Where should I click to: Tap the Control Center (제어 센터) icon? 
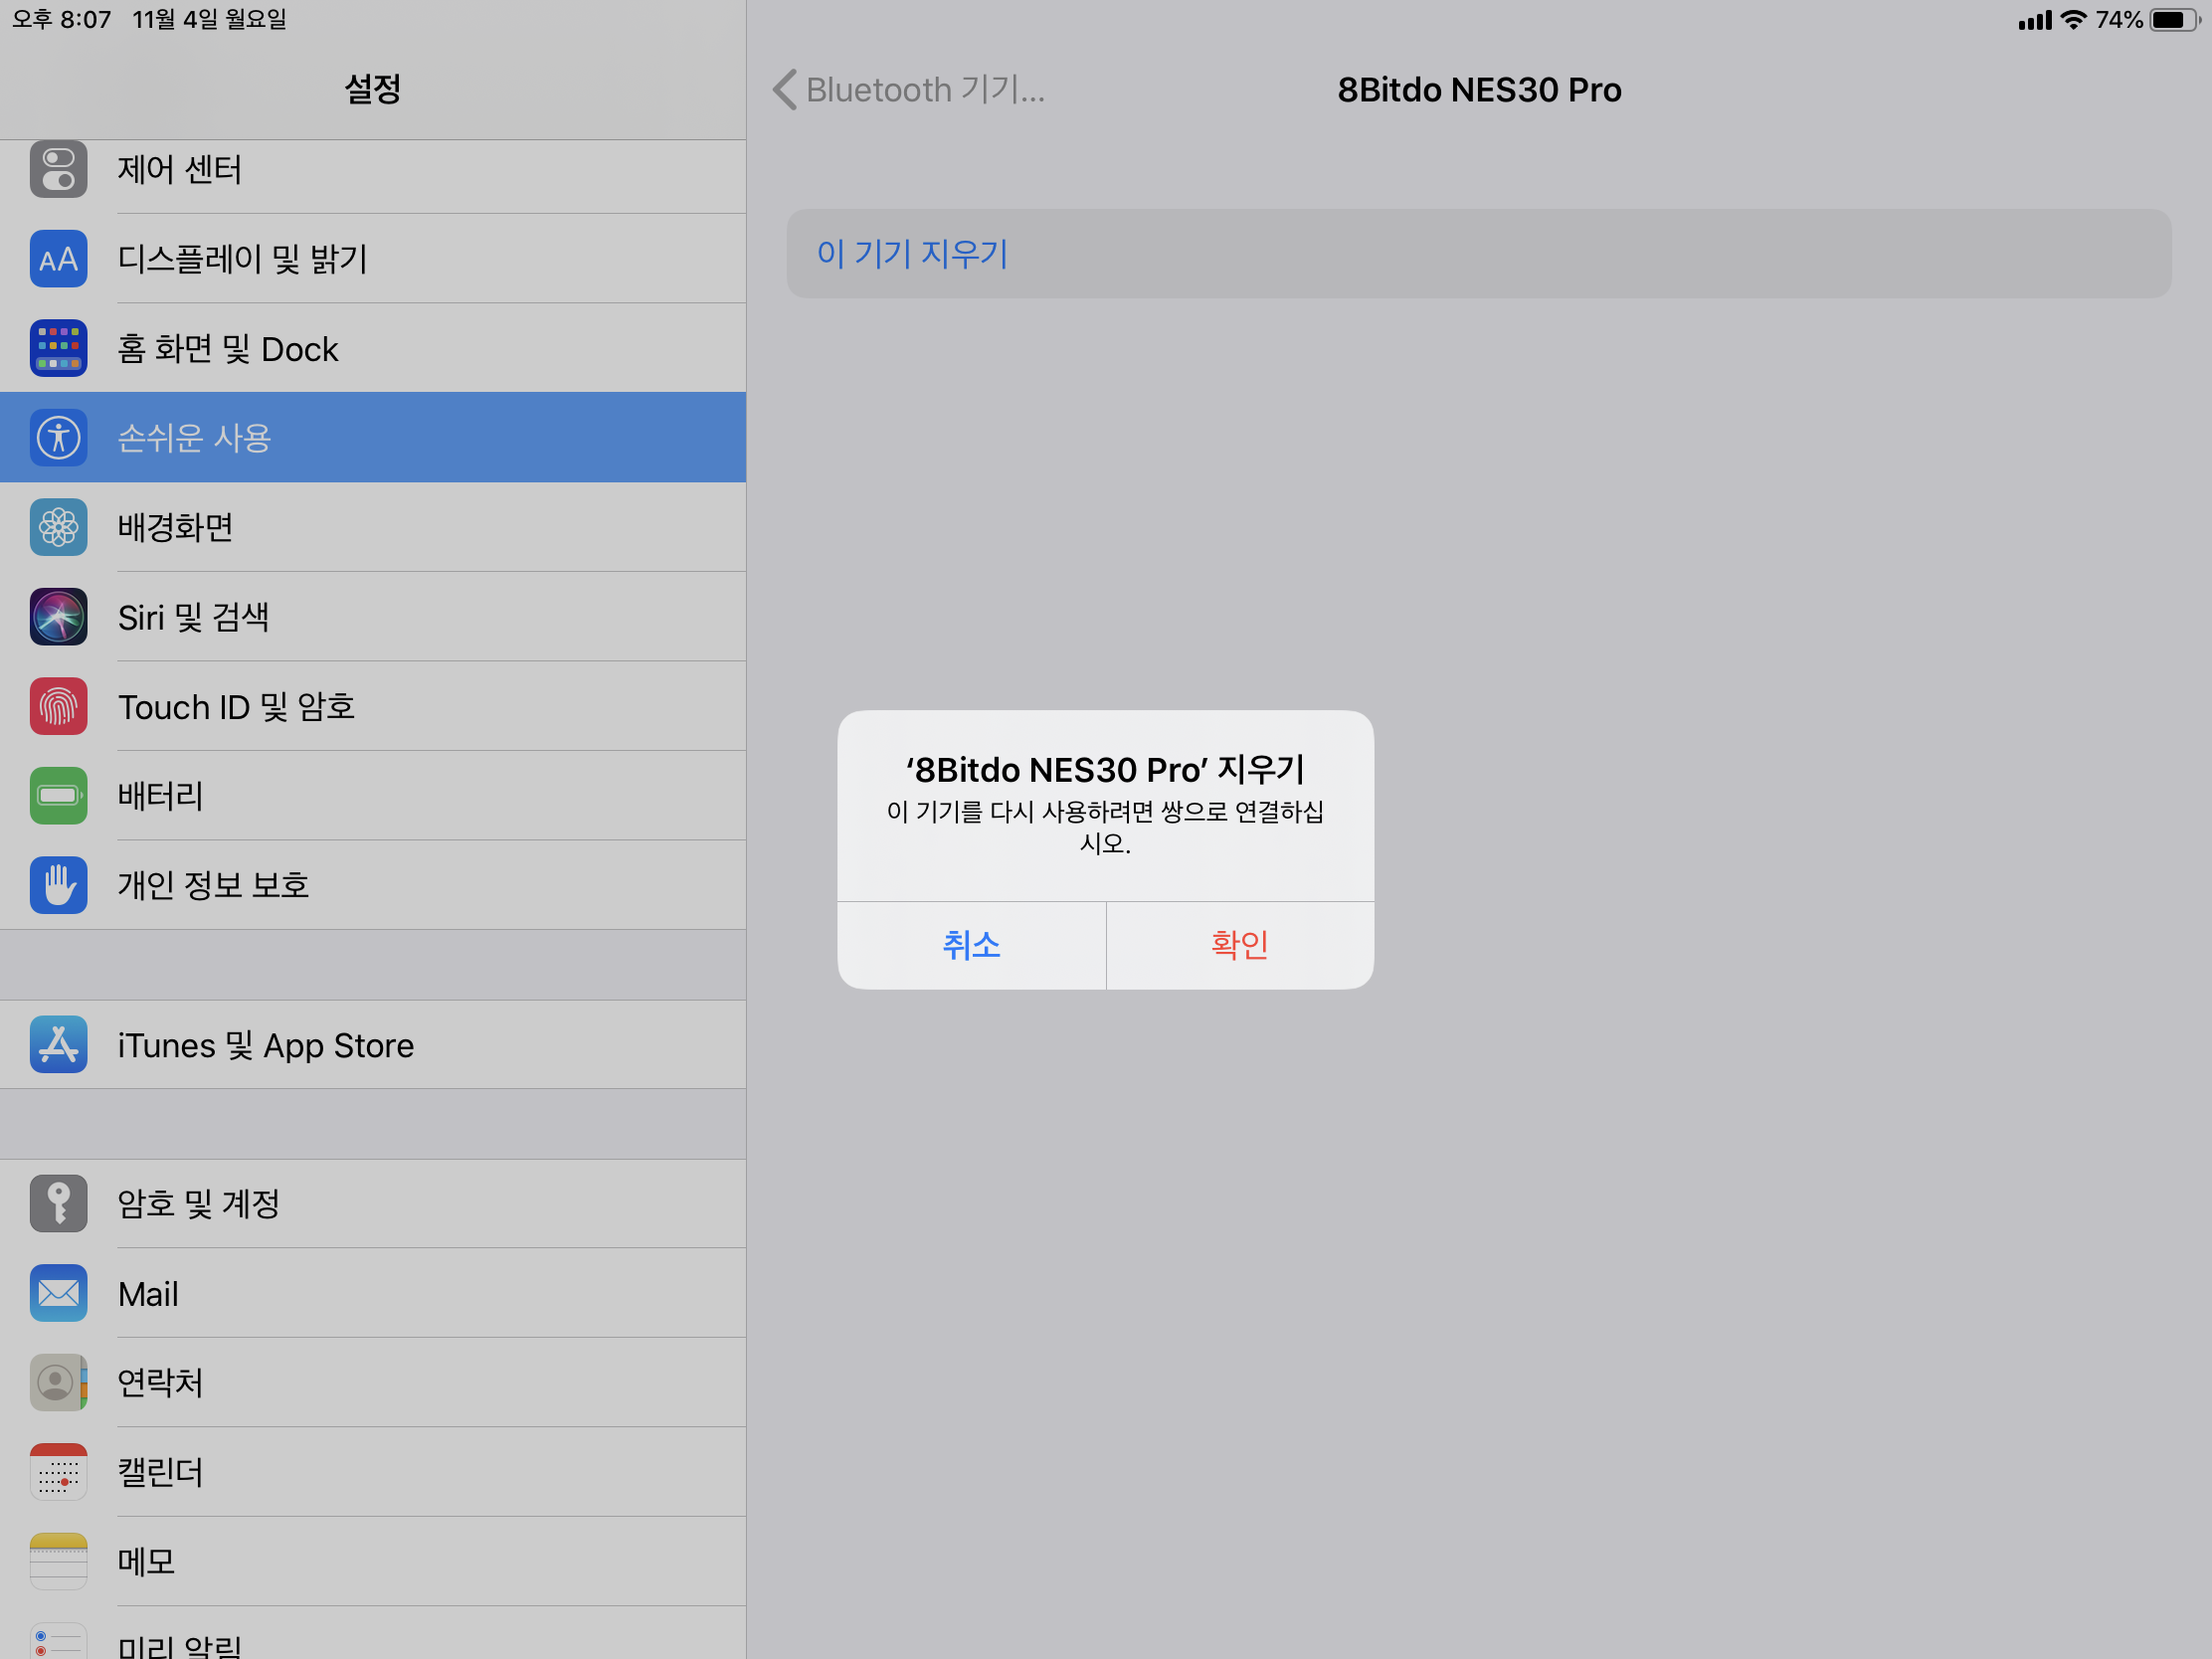coord(58,169)
